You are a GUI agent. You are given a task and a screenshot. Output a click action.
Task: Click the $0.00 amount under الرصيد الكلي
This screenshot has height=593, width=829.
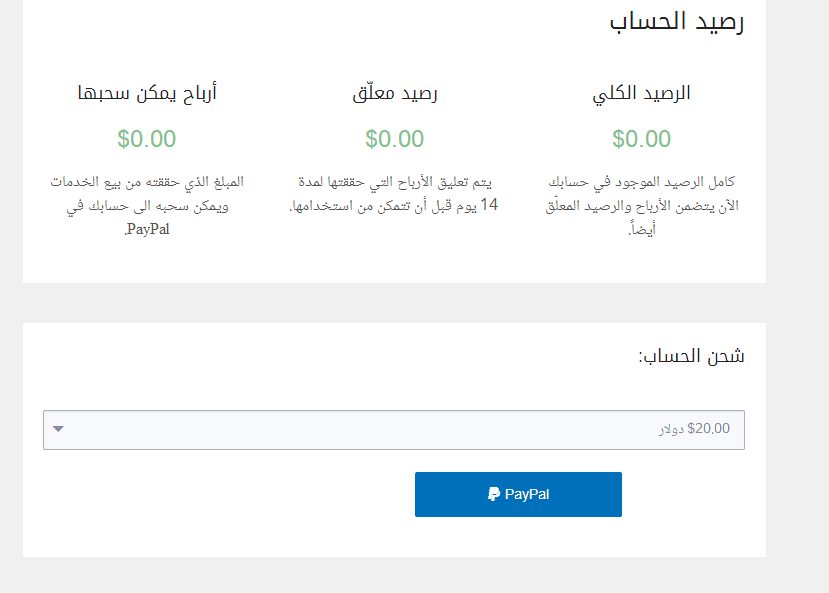pos(642,139)
